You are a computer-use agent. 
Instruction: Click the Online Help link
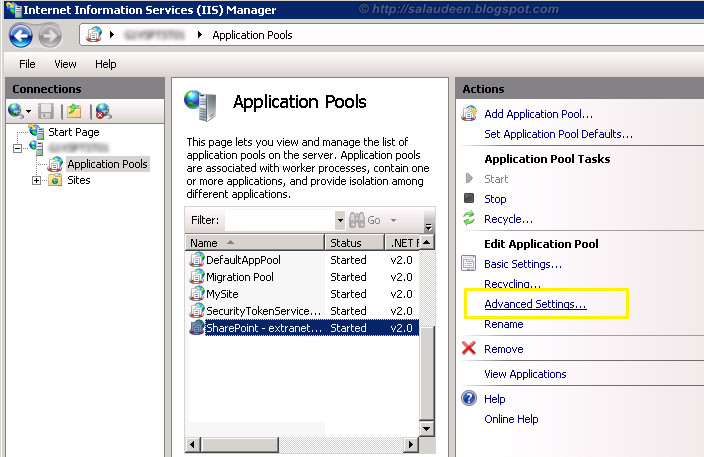click(511, 419)
